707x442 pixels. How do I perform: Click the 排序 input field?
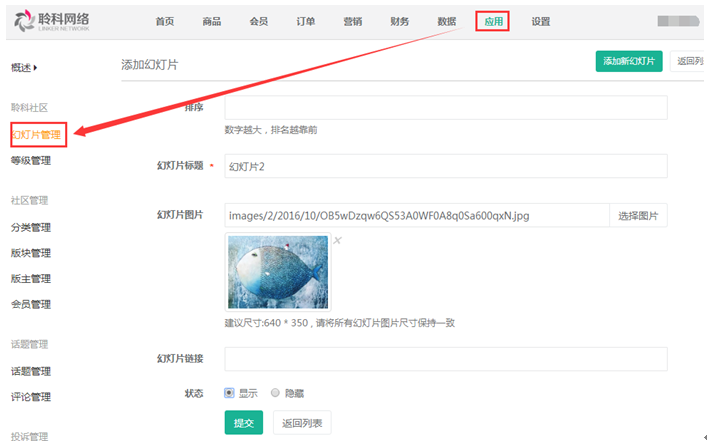click(x=445, y=108)
